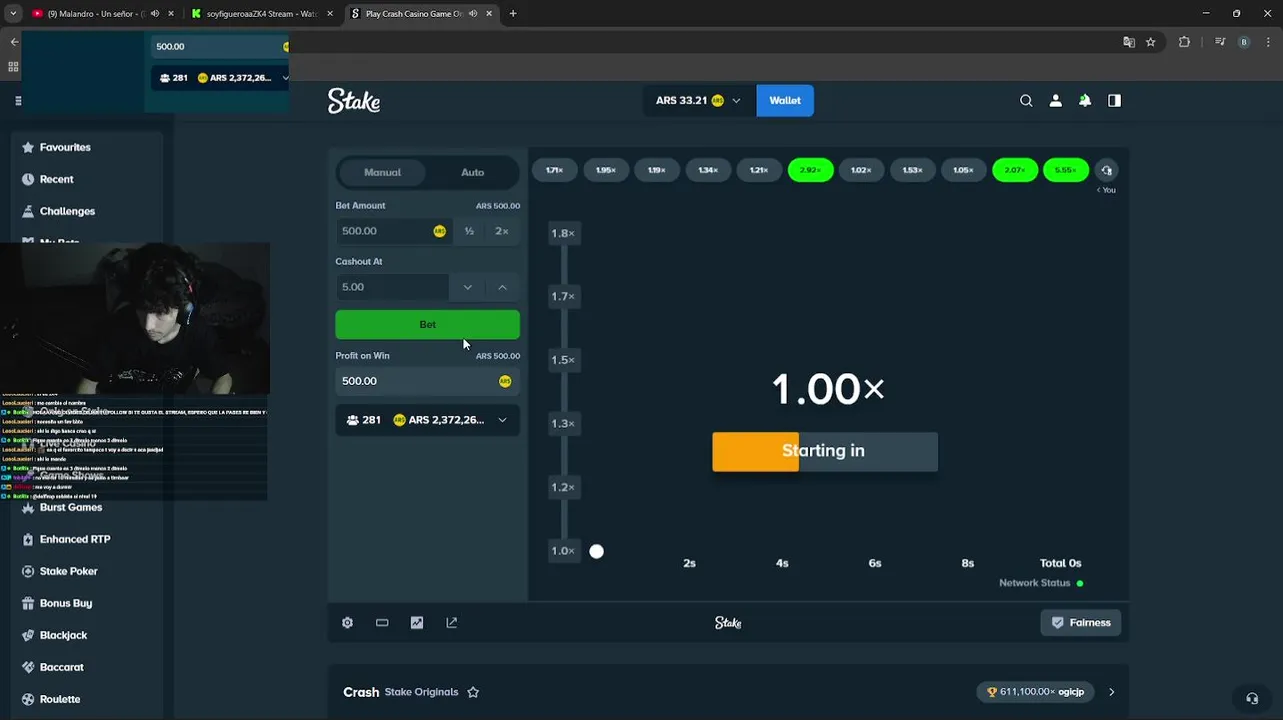This screenshot has height=720, width=1283.
Task: Open the 1.05× past result
Action: [x=963, y=170]
